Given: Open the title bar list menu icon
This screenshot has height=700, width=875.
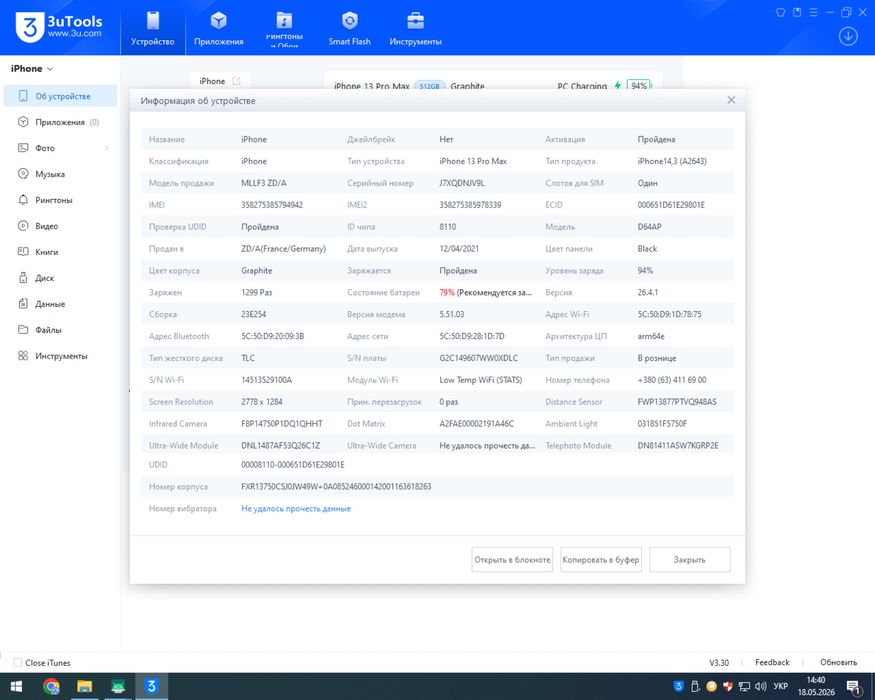Looking at the screenshot, I should (x=814, y=12).
